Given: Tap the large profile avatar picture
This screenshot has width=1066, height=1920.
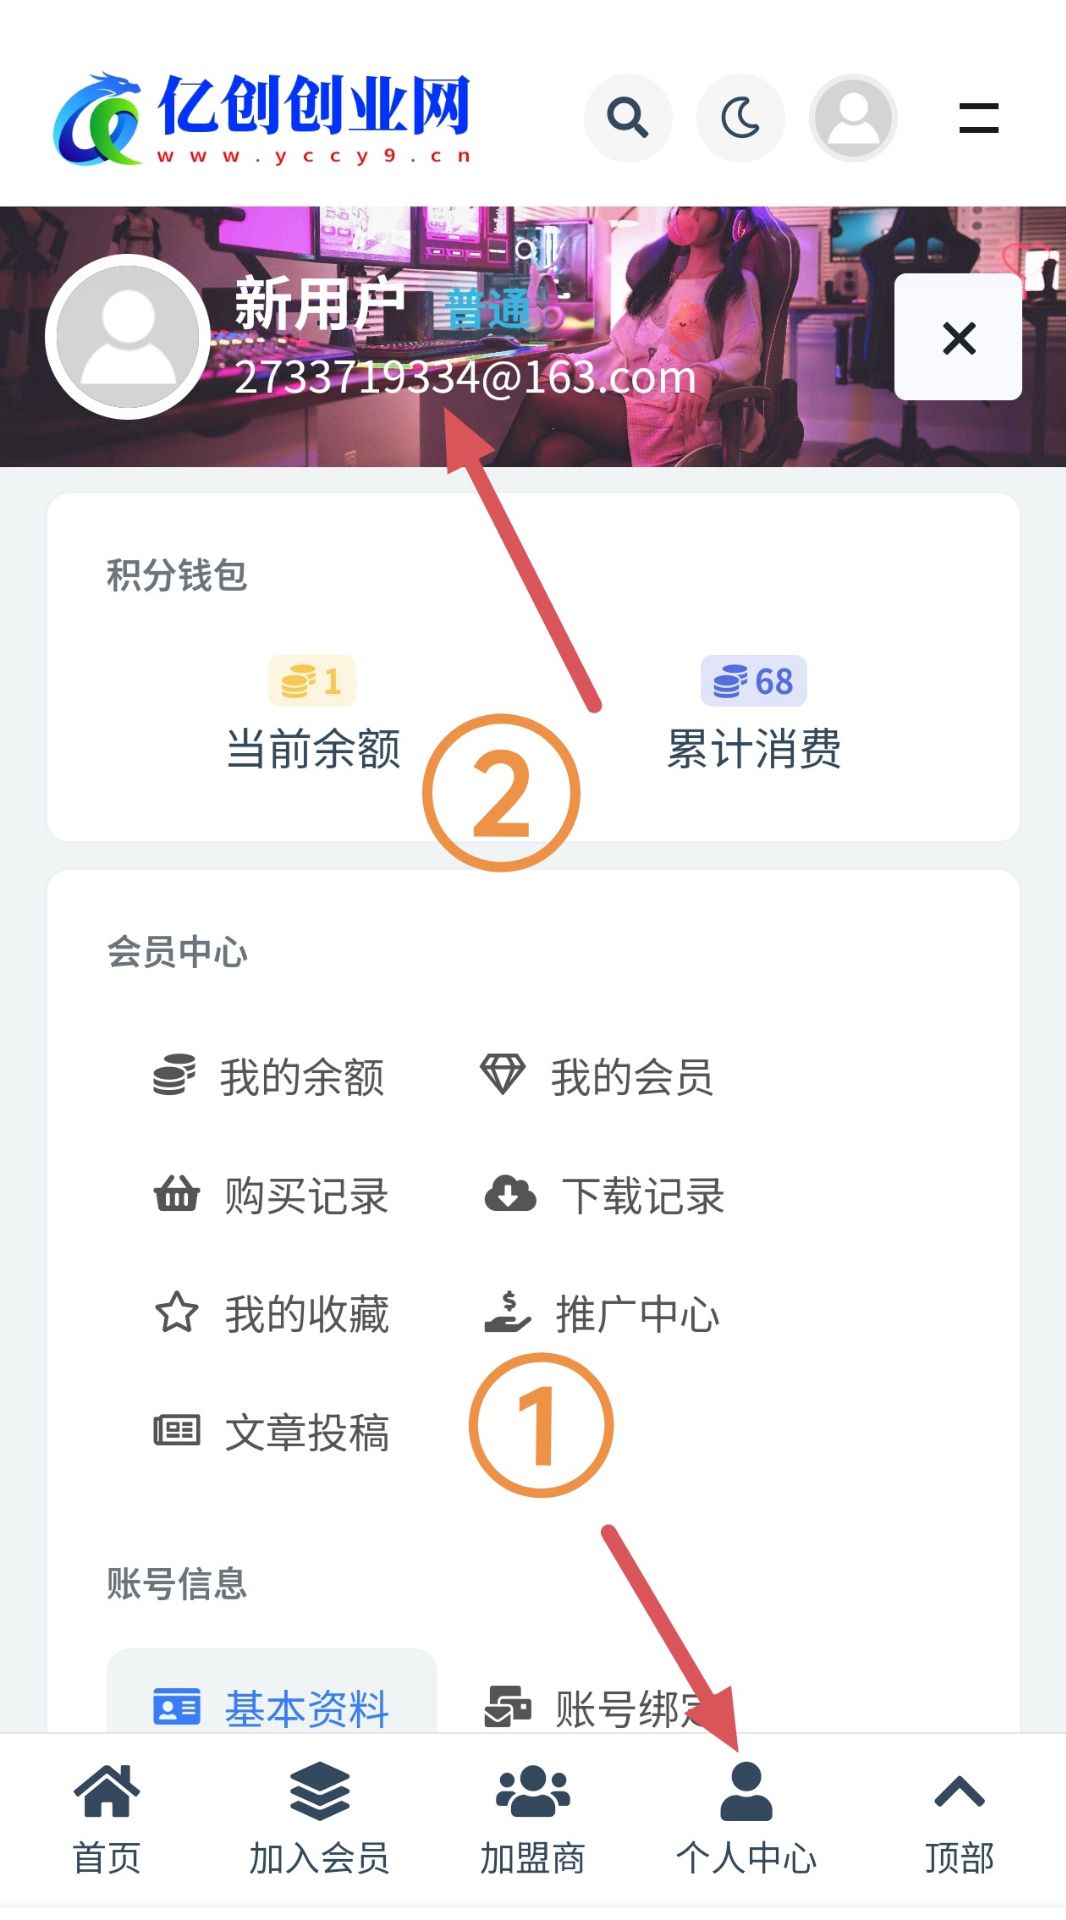Looking at the screenshot, I should pyautogui.click(x=127, y=337).
